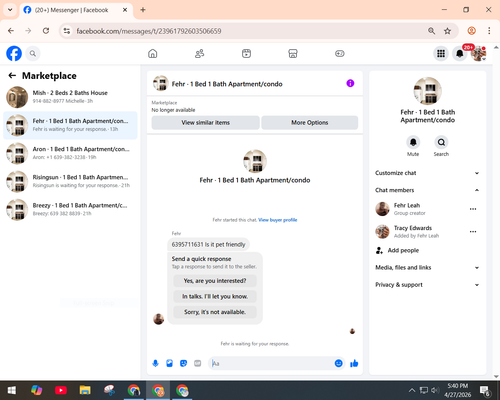Open the Reels video icon

tap(246, 53)
